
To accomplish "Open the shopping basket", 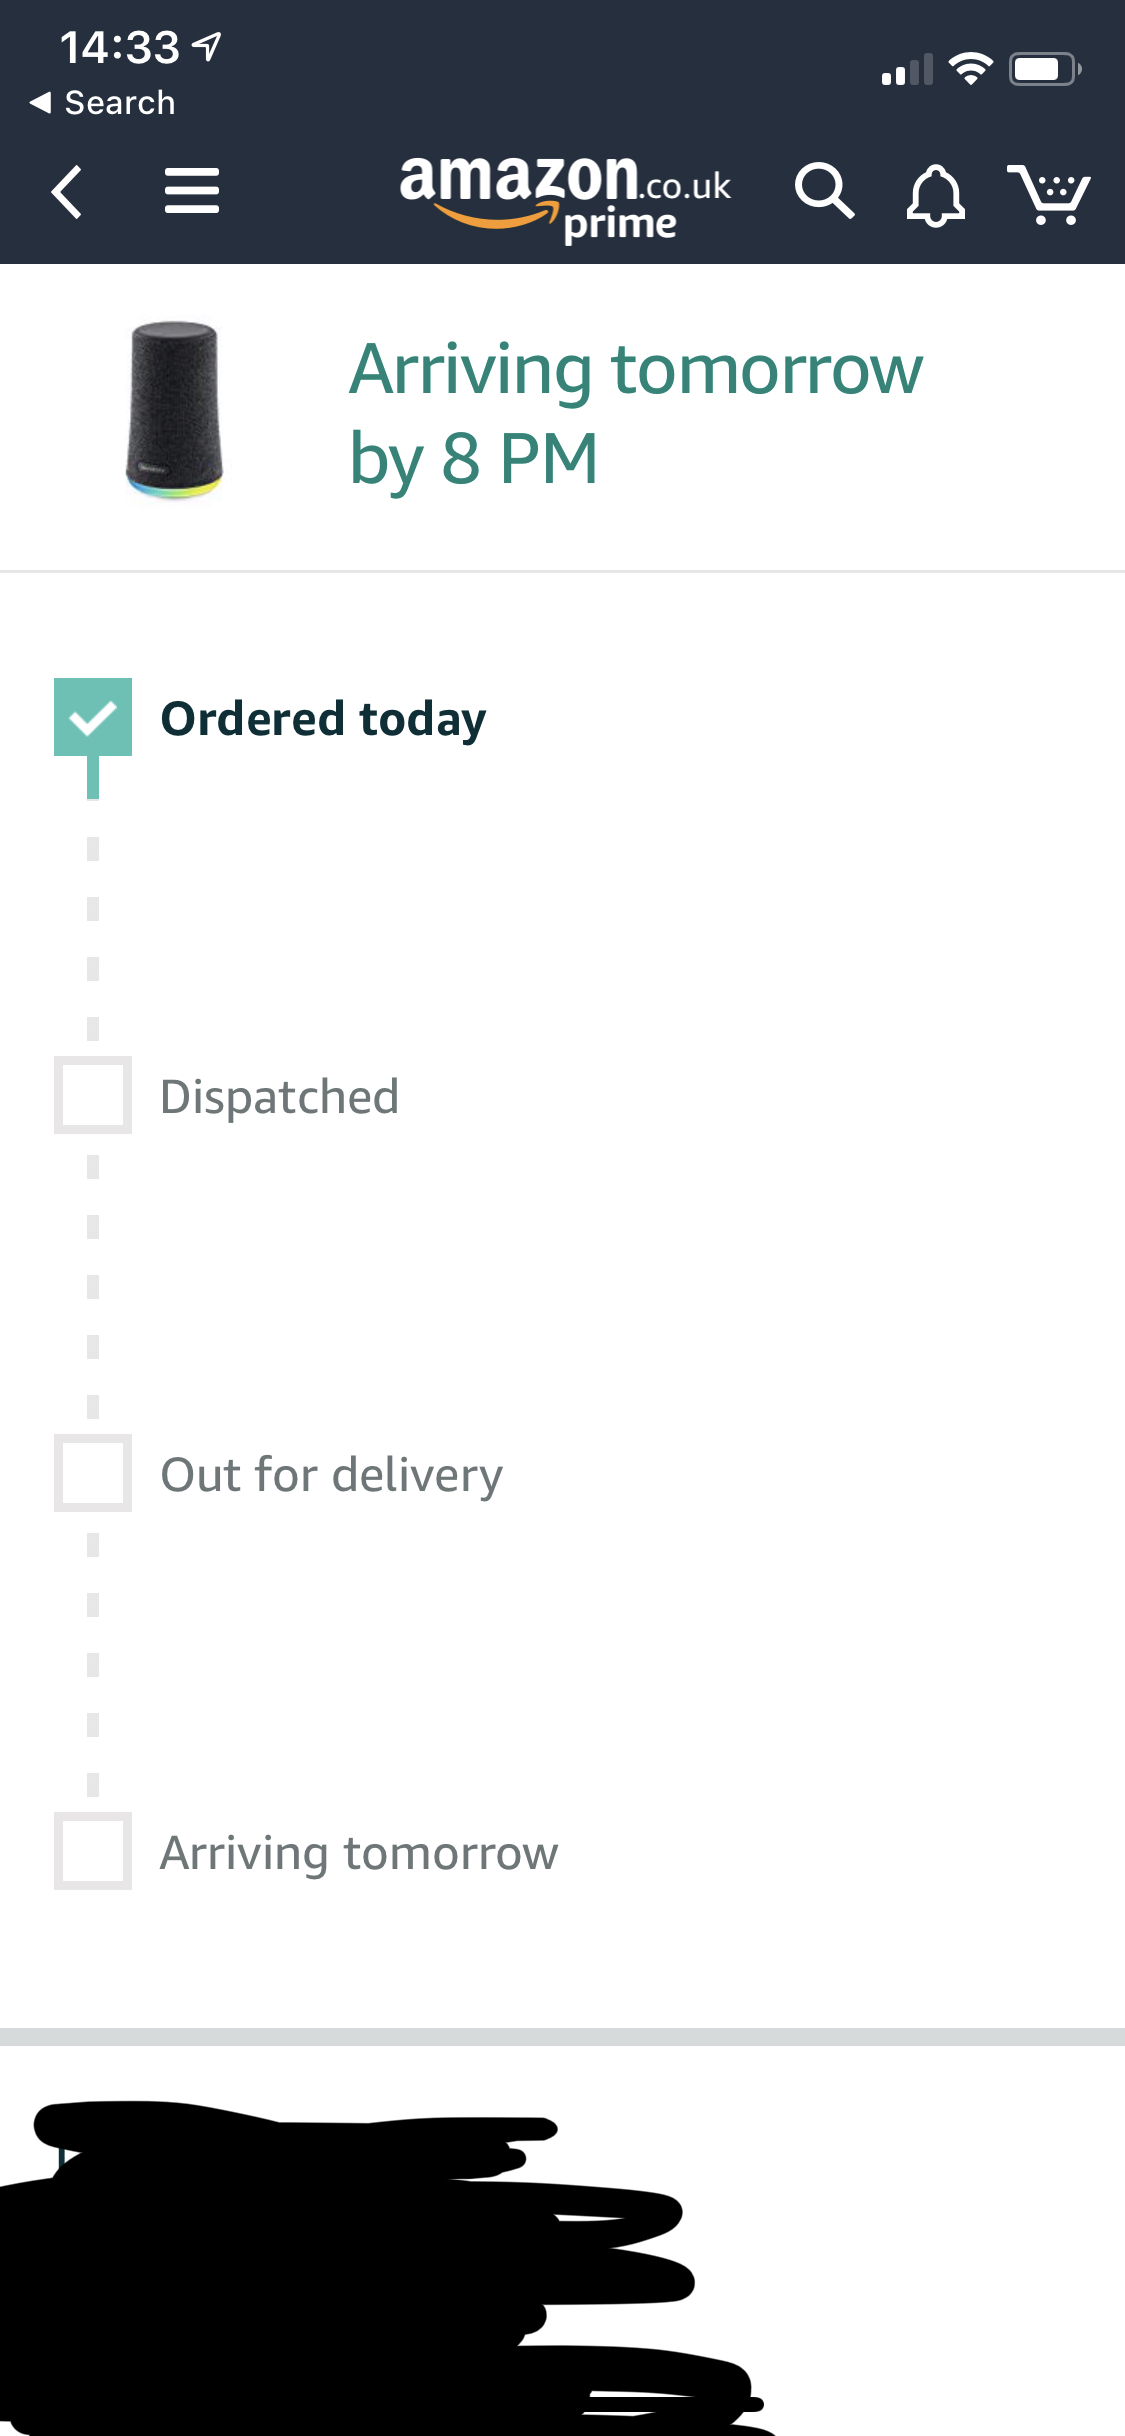I will [1048, 193].
